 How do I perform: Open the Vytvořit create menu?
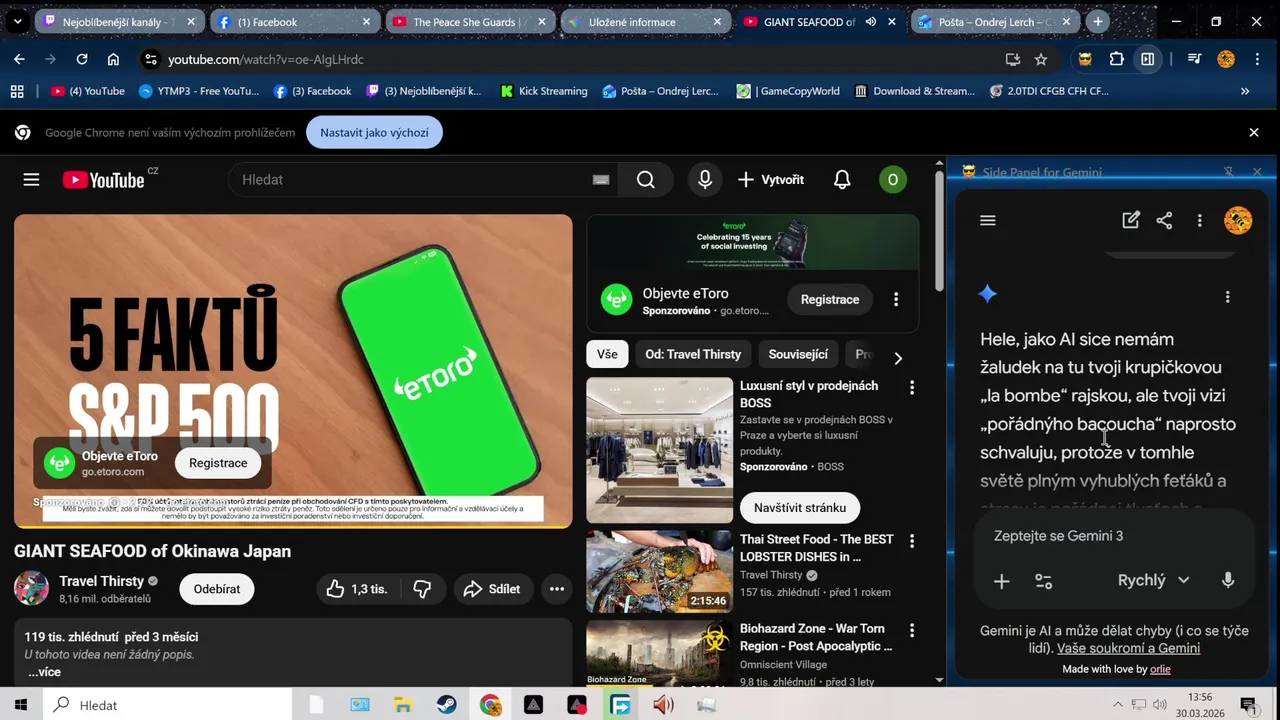point(771,180)
